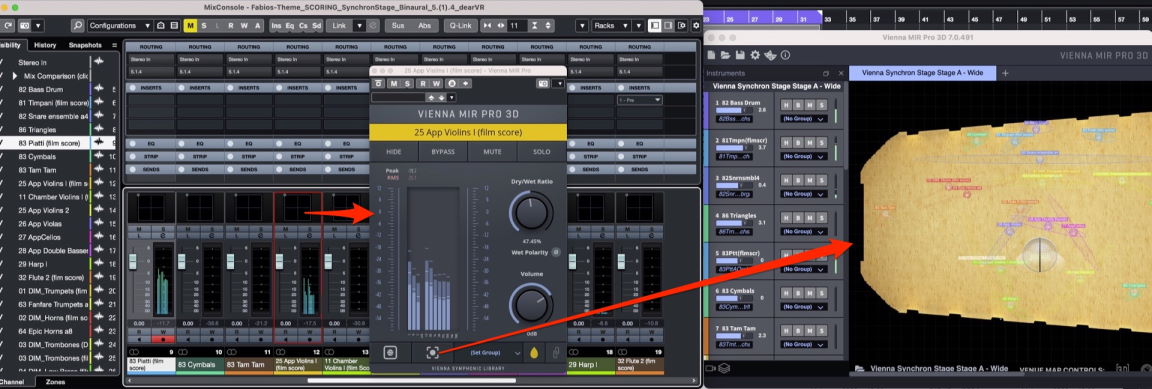Screen dimensions: 1152x389
Task: Click the yellow drop icon in plugin footer
Action: [534, 353]
